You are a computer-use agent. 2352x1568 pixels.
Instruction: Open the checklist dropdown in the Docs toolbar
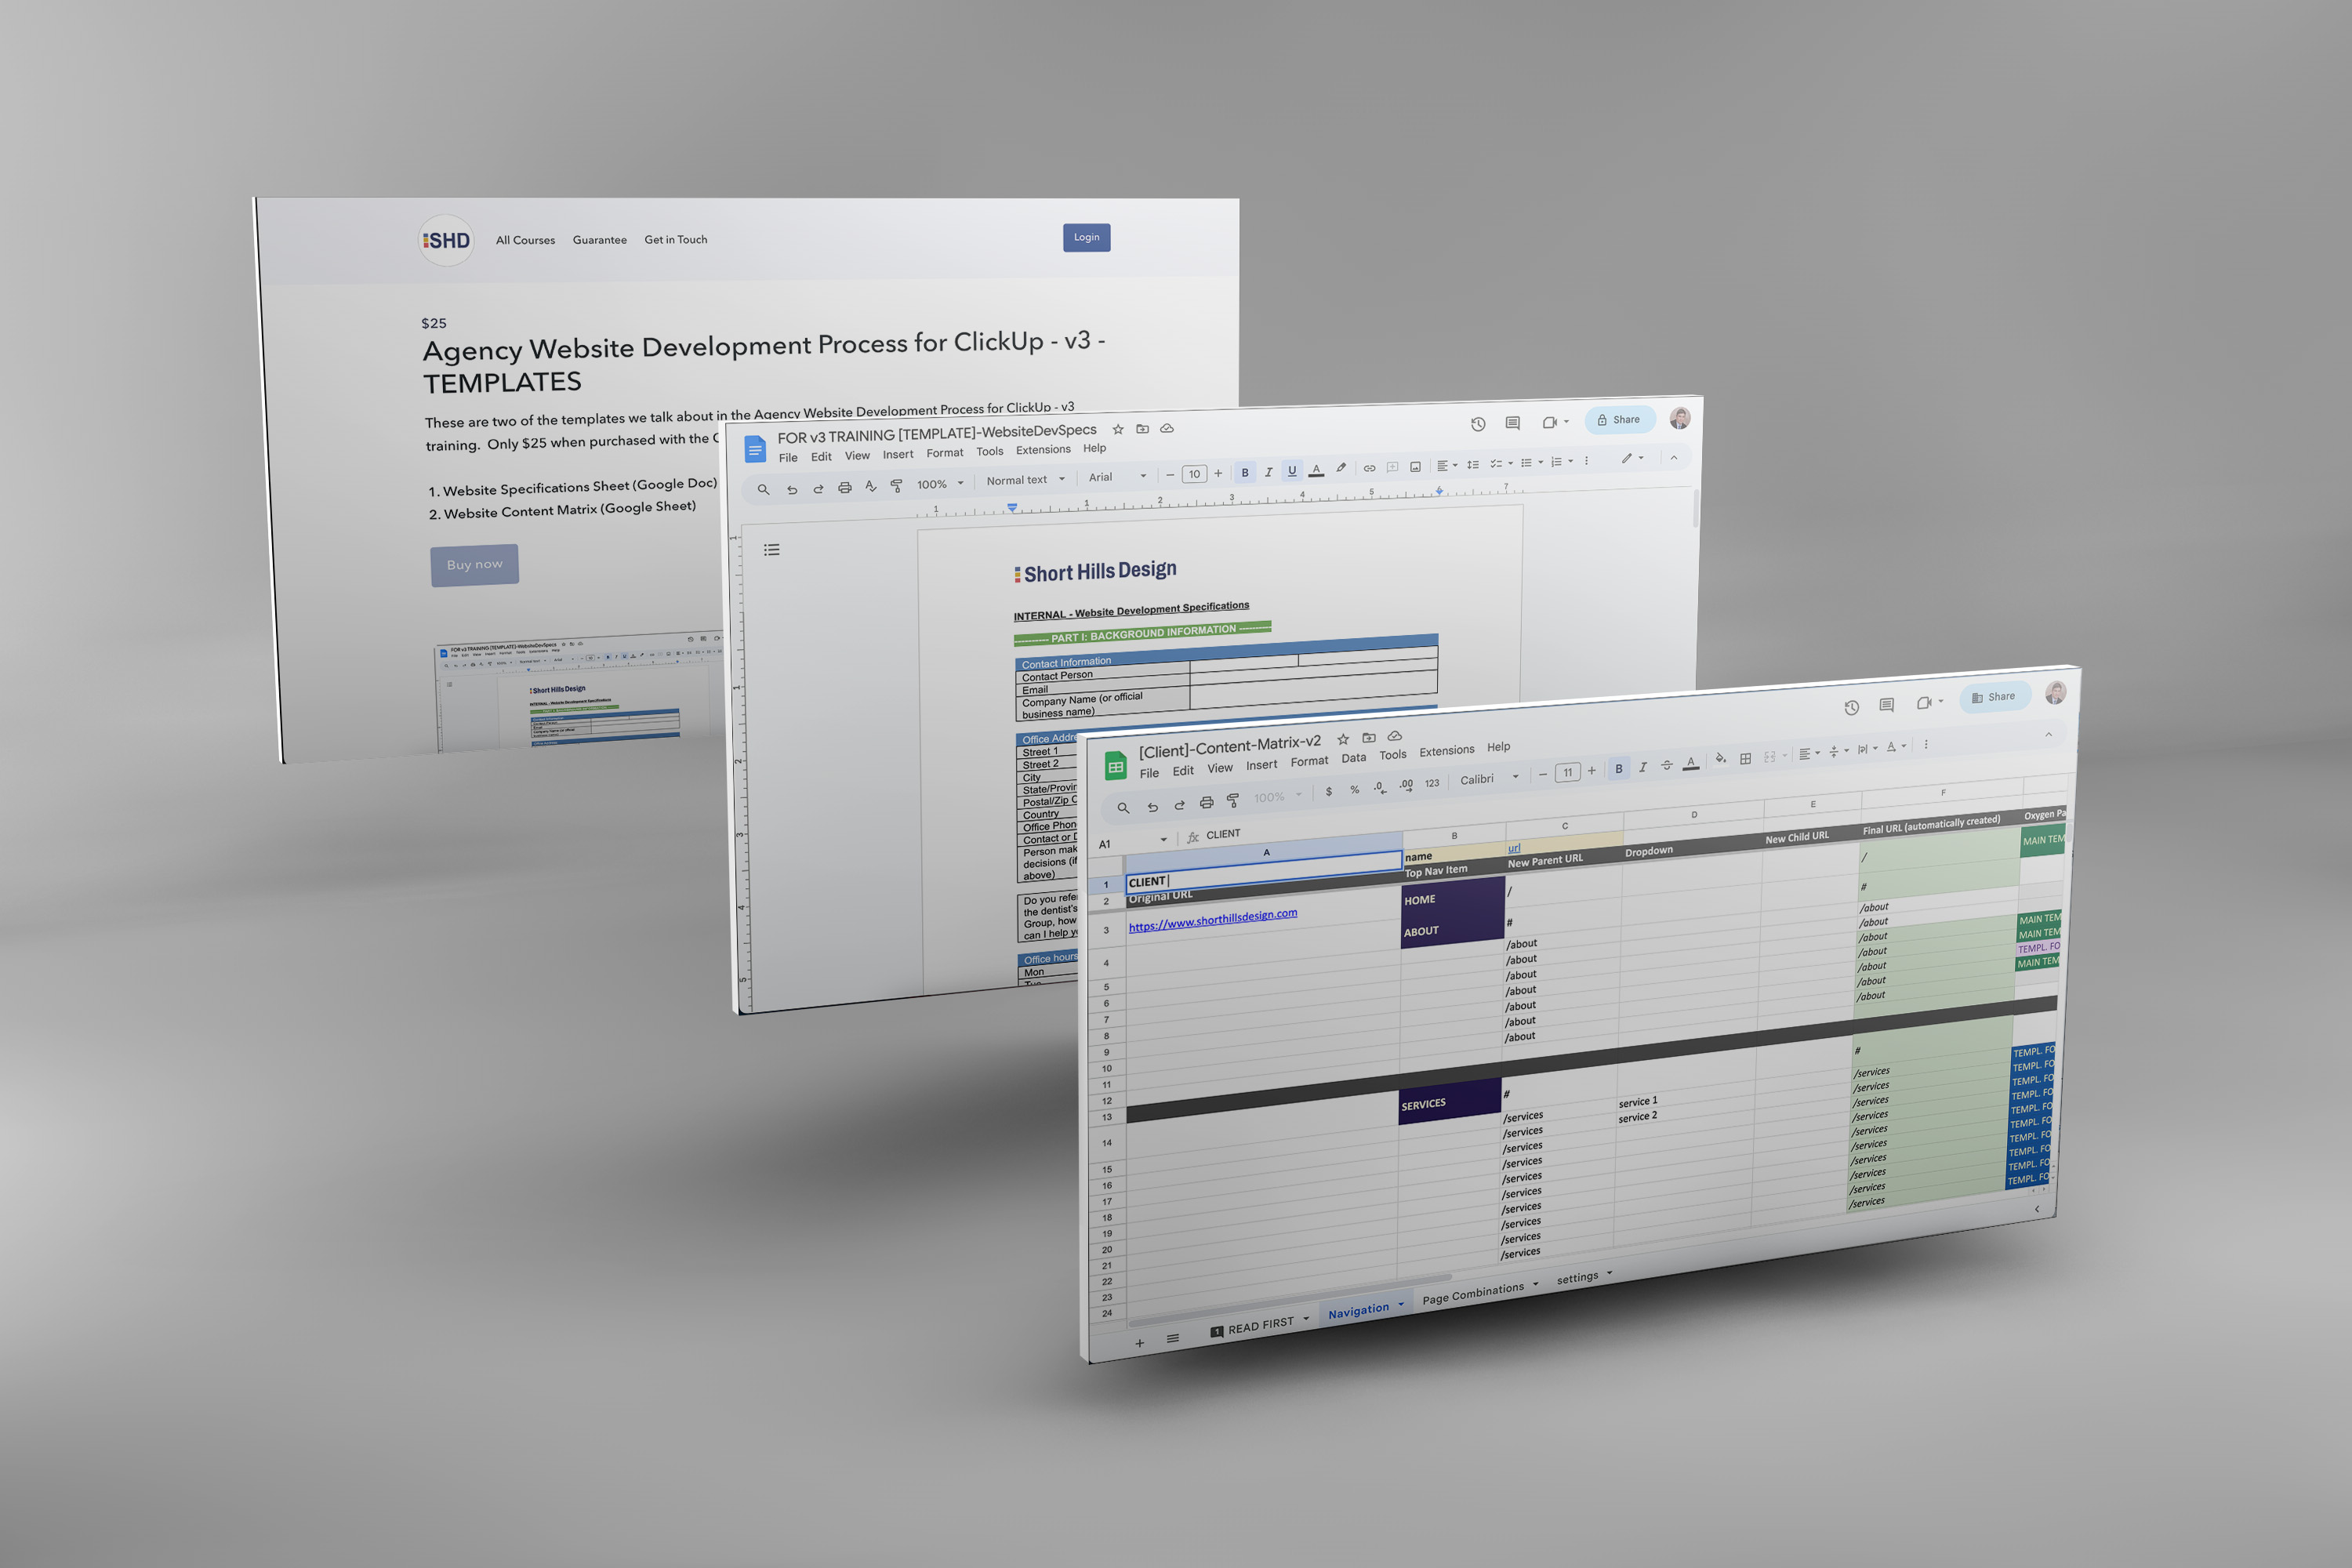(x=1501, y=463)
